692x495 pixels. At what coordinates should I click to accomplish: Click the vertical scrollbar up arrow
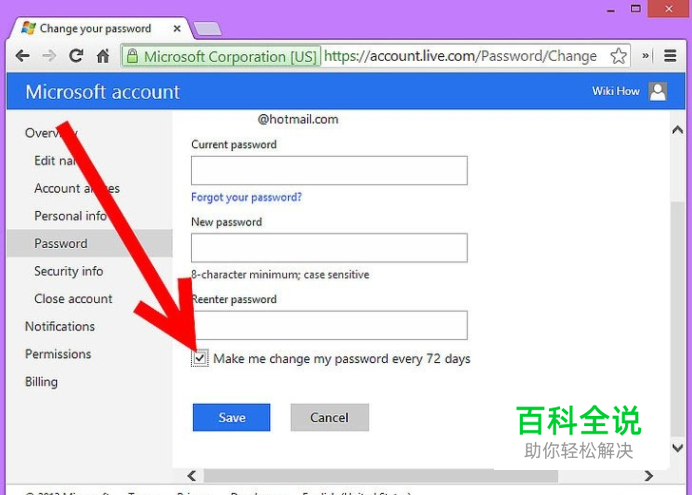point(677,130)
